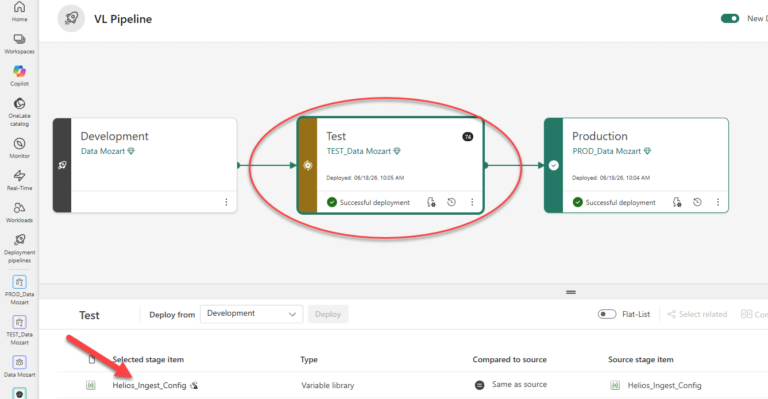Open the Monitor hub
This screenshot has width=768, height=399.
pyautogui.click(x=20, y=148)
